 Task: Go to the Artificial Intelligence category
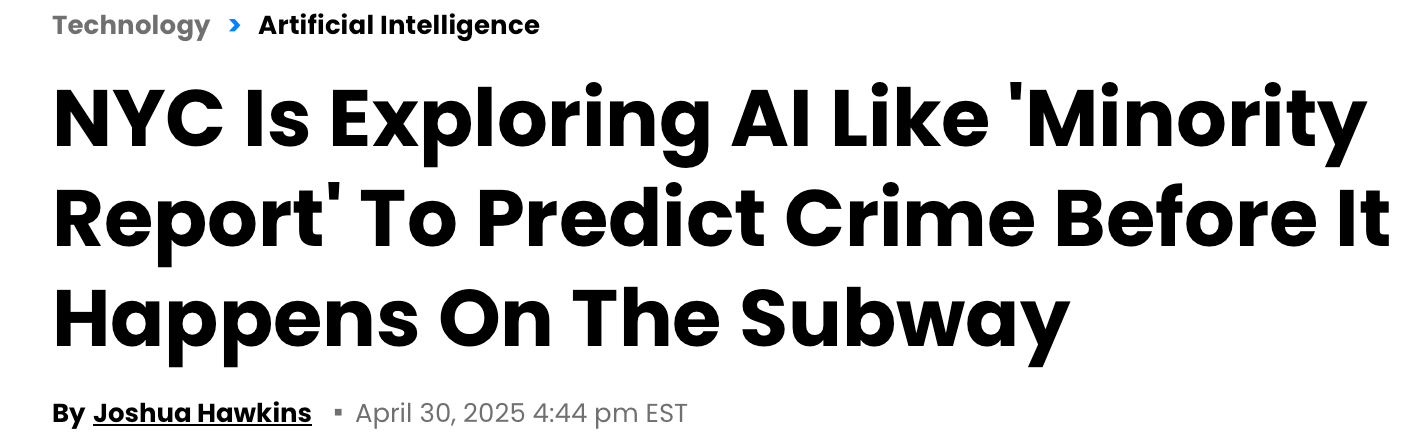coord(399,26)
